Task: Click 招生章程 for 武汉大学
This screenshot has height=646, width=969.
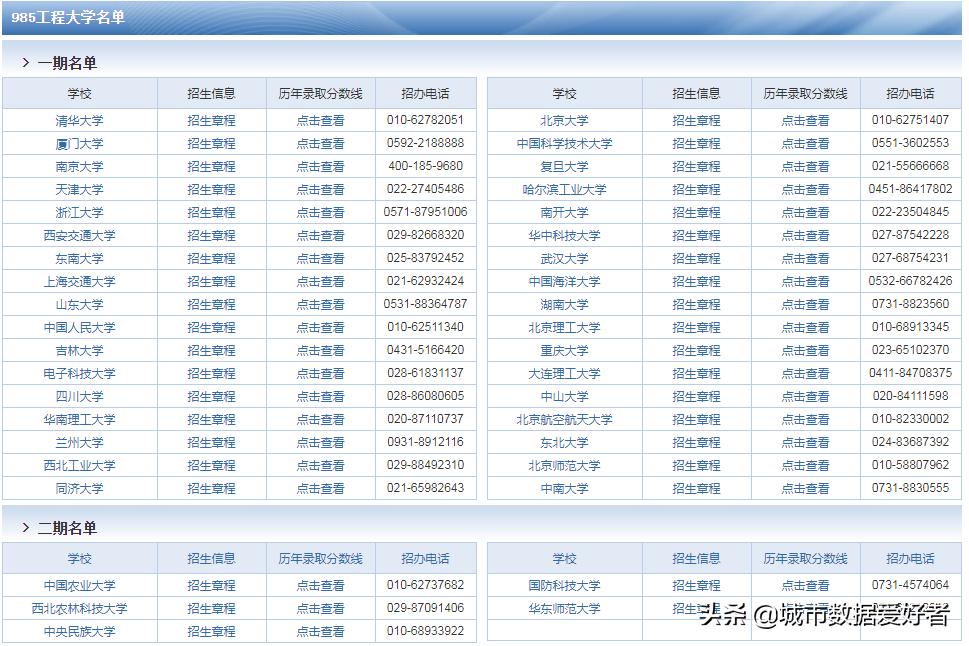Action: (696, 258)
